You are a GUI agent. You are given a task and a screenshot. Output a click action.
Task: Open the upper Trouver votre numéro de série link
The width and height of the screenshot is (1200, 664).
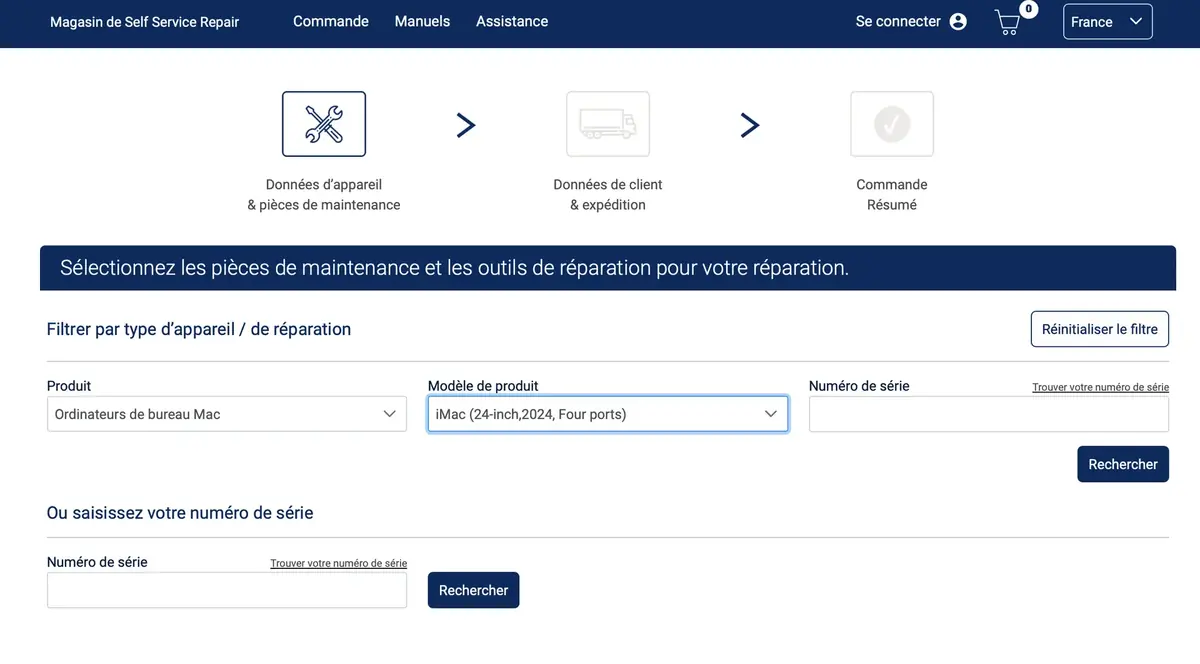tap(1100, 387)
